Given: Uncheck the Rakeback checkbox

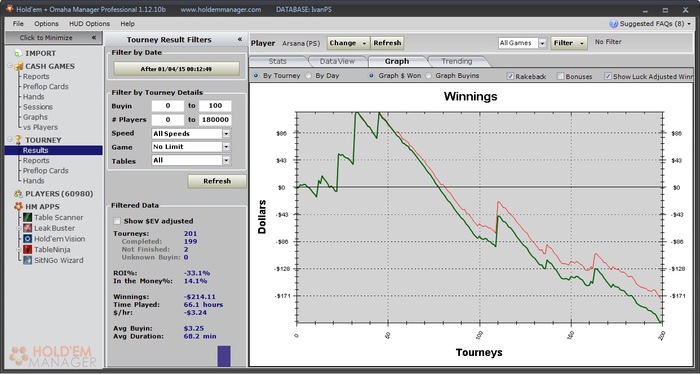Looking at the screenshot, I should click(x=510, y=76).
